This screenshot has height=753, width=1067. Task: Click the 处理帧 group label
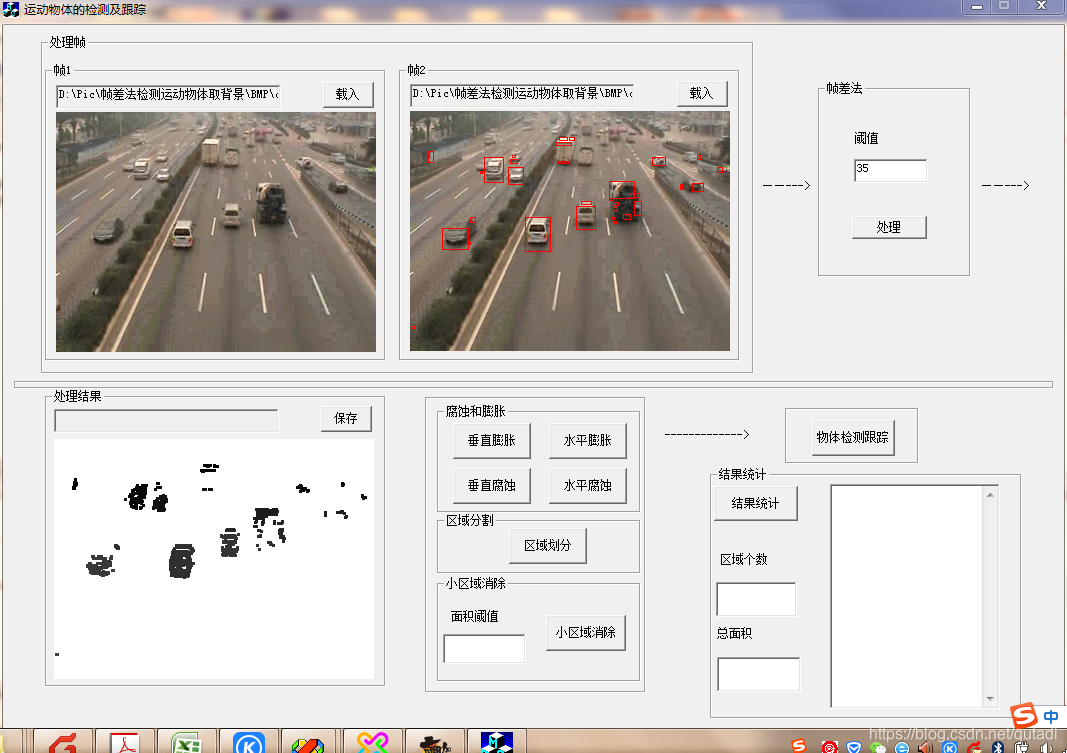(x=67, y=42)
